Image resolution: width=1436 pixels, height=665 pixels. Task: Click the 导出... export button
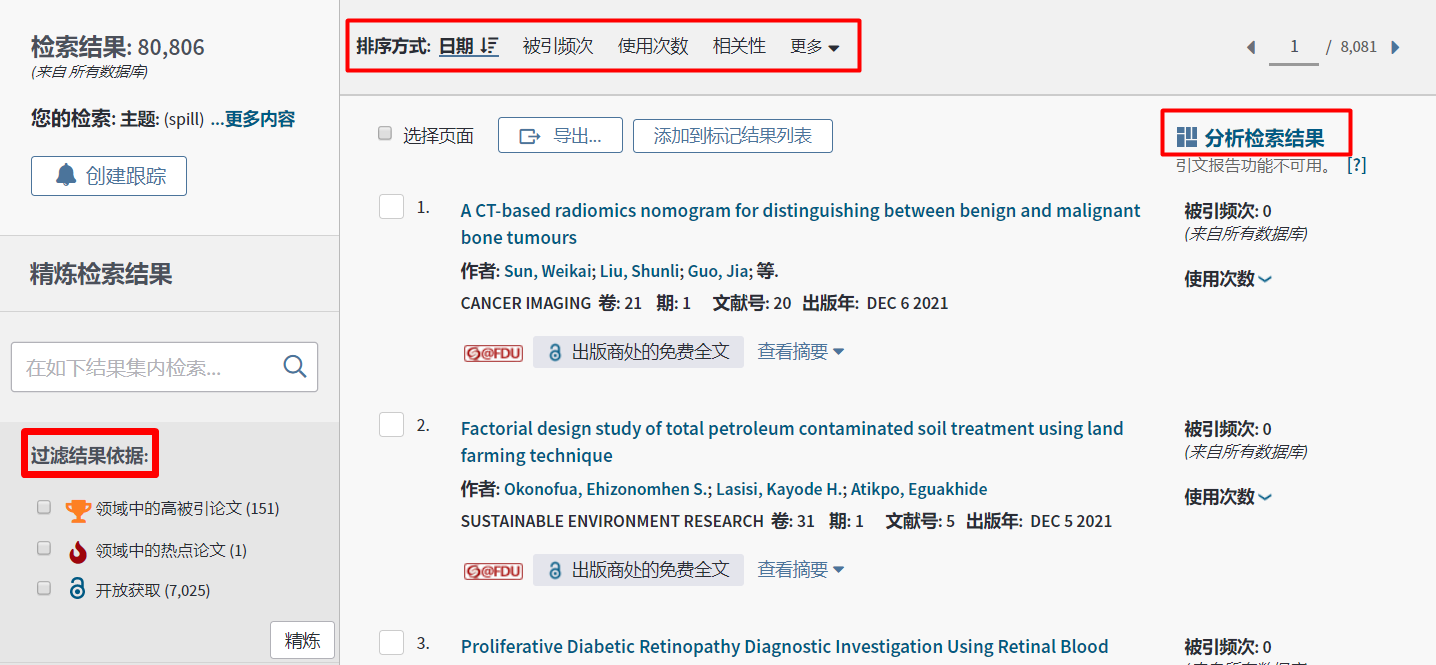(560, 136)
